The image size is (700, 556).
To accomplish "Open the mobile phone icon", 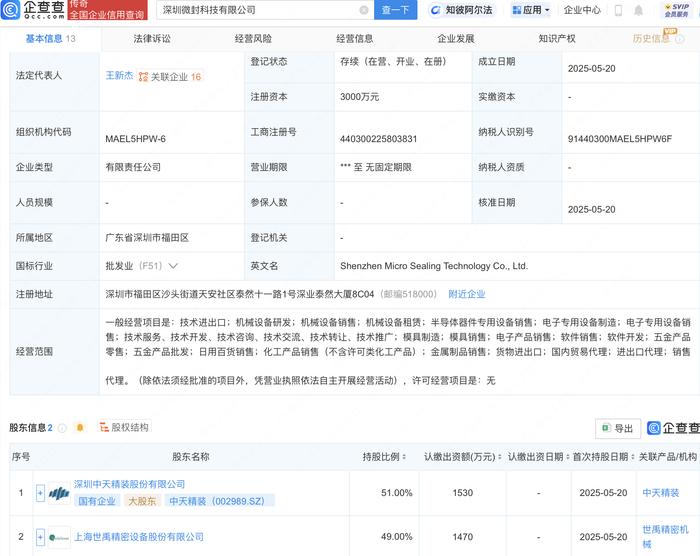I will (x=618, y=10).
